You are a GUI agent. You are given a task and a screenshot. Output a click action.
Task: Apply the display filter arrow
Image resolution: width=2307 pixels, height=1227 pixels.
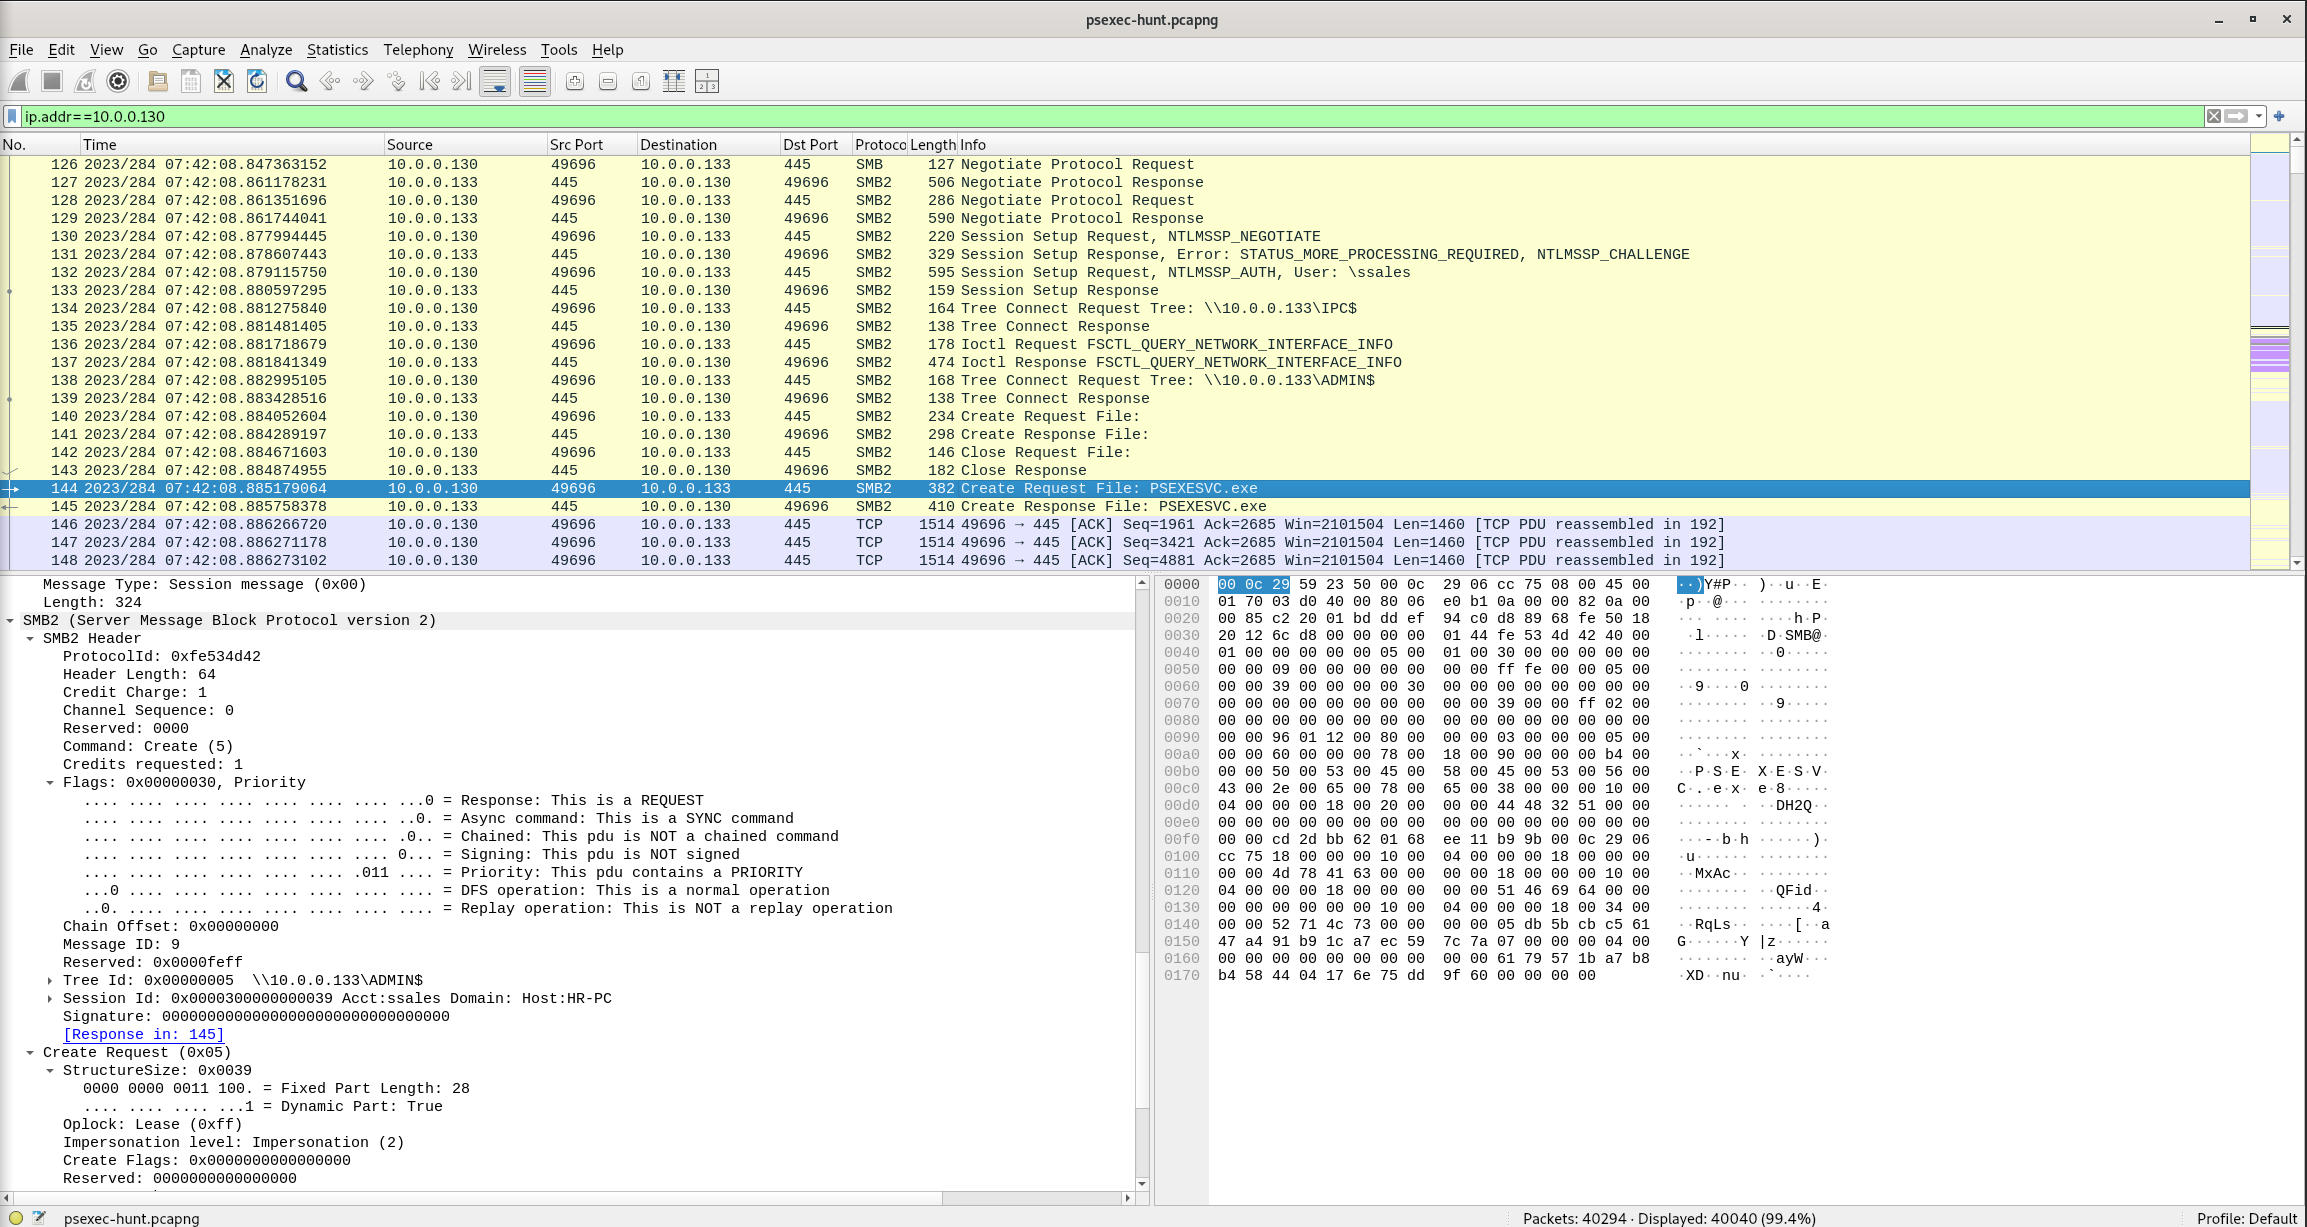tap(2237, 117)
